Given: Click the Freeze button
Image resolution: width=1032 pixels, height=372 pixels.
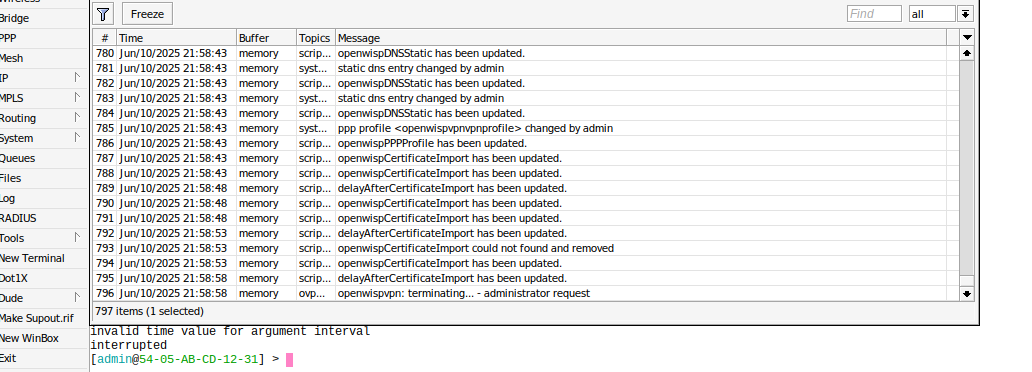Looking at the screenshot, I should click(147, 14).
